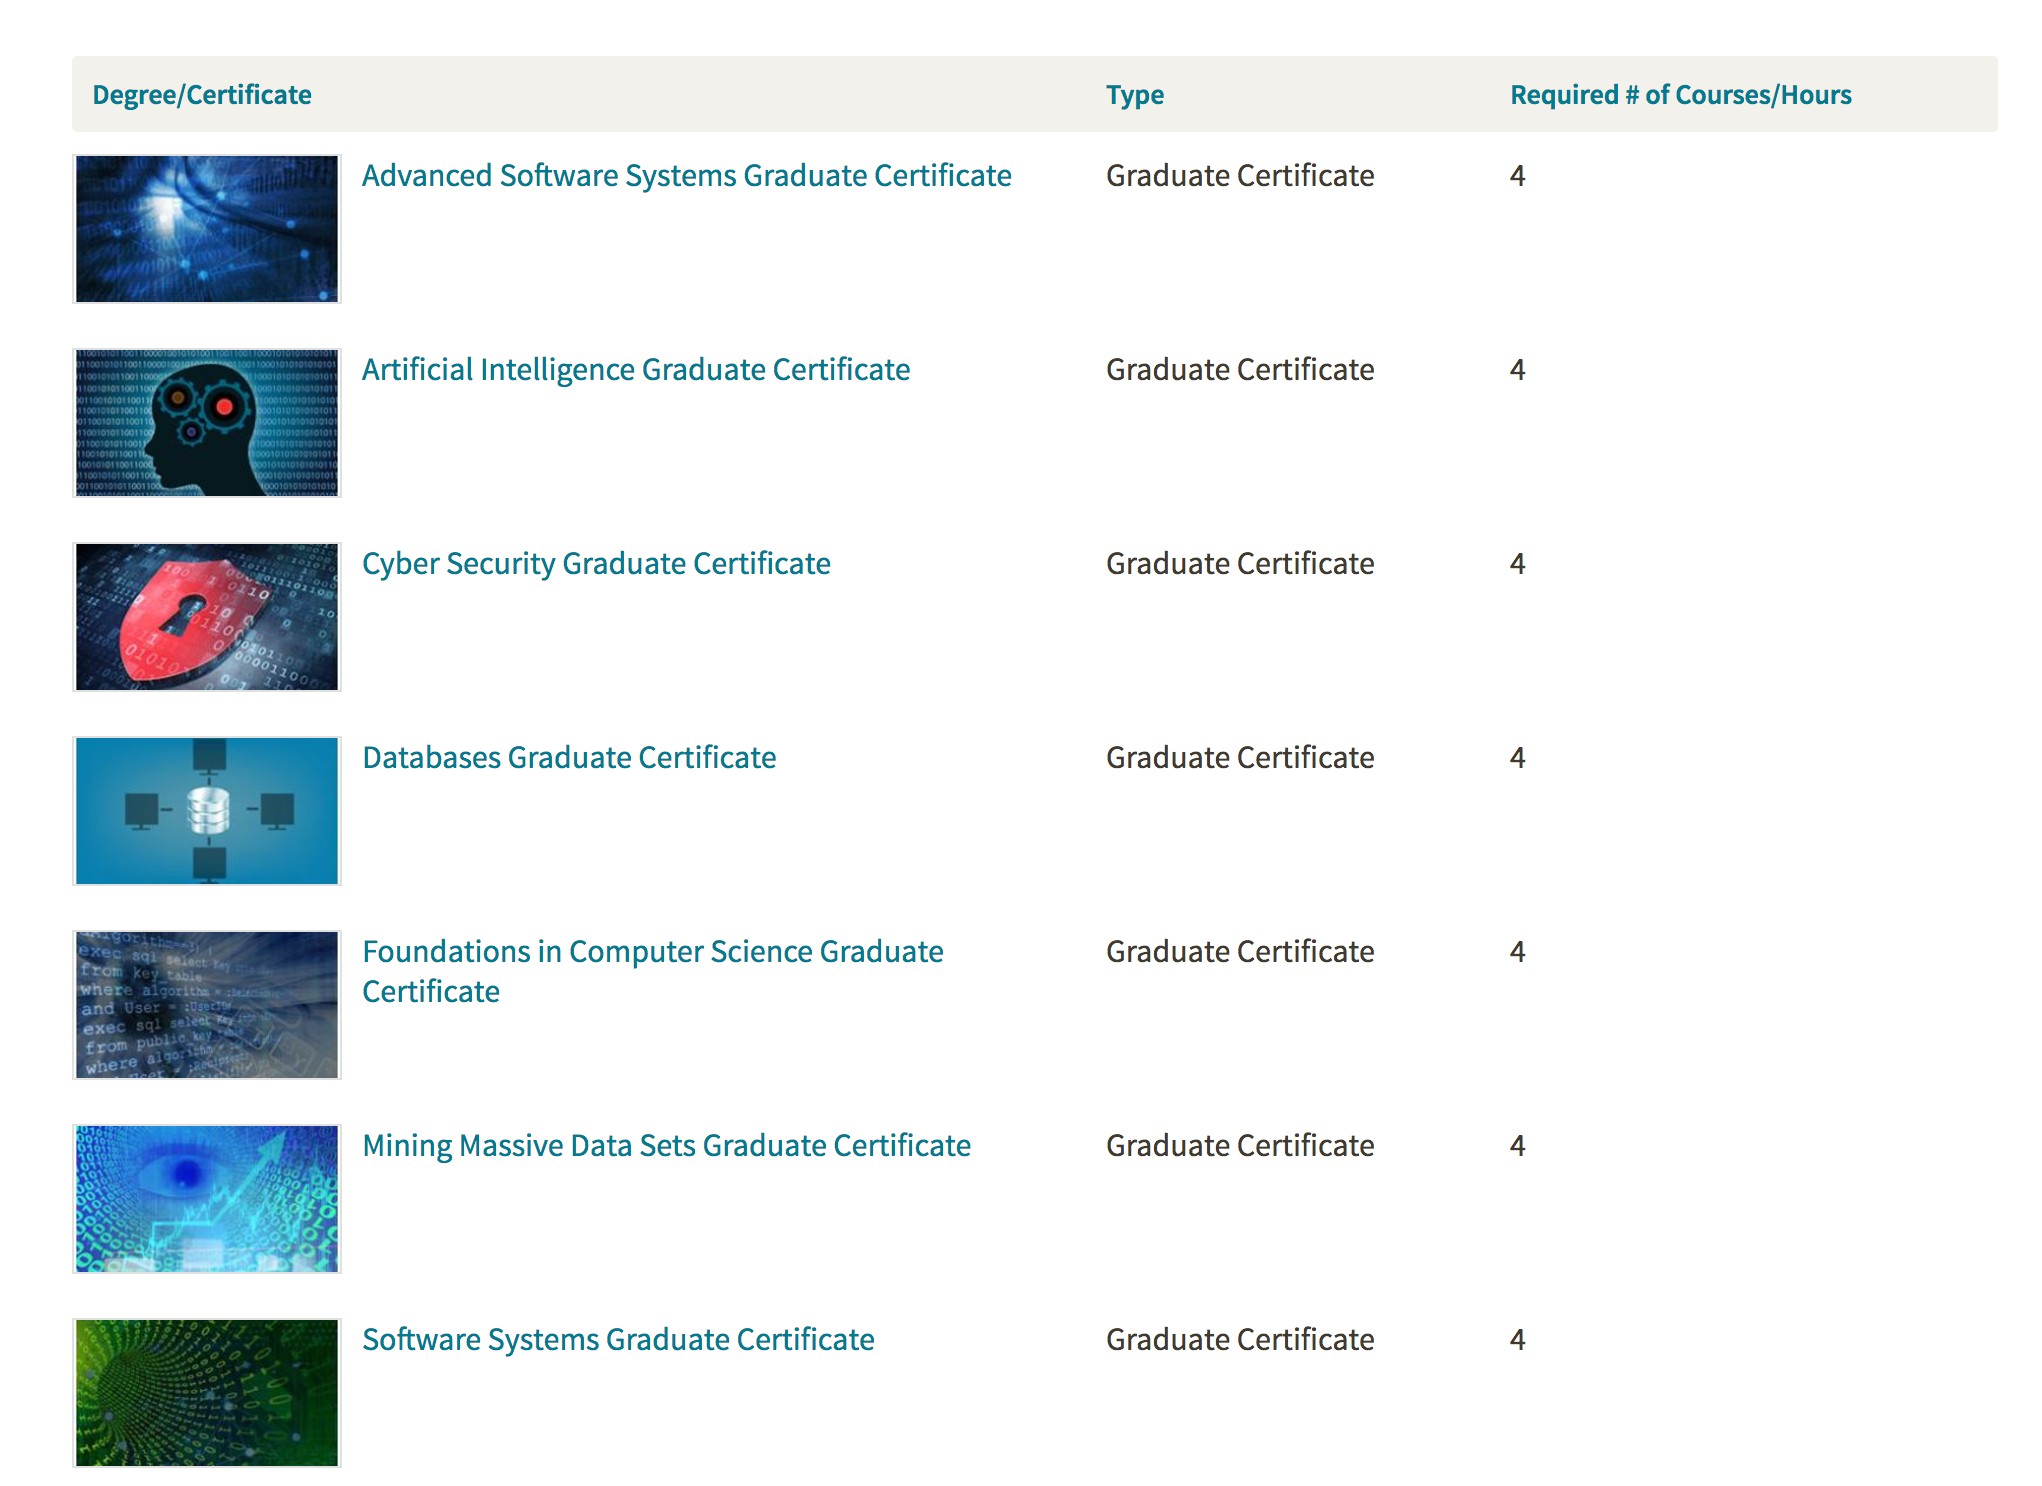Click the Artificial Intelligence head-with-gears thumbnail

[207, 423]
